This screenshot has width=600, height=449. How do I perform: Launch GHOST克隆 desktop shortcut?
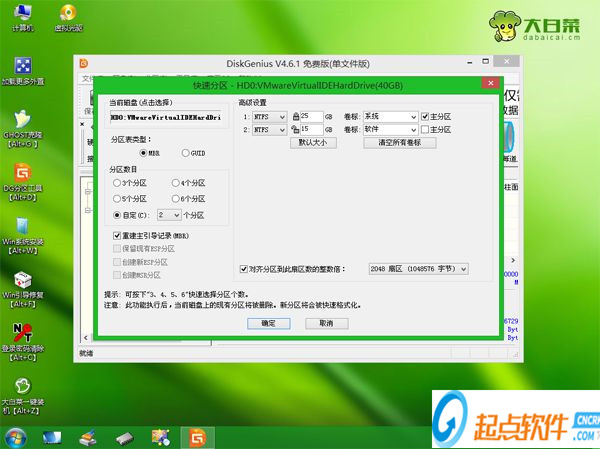click(x=23, y=128)
